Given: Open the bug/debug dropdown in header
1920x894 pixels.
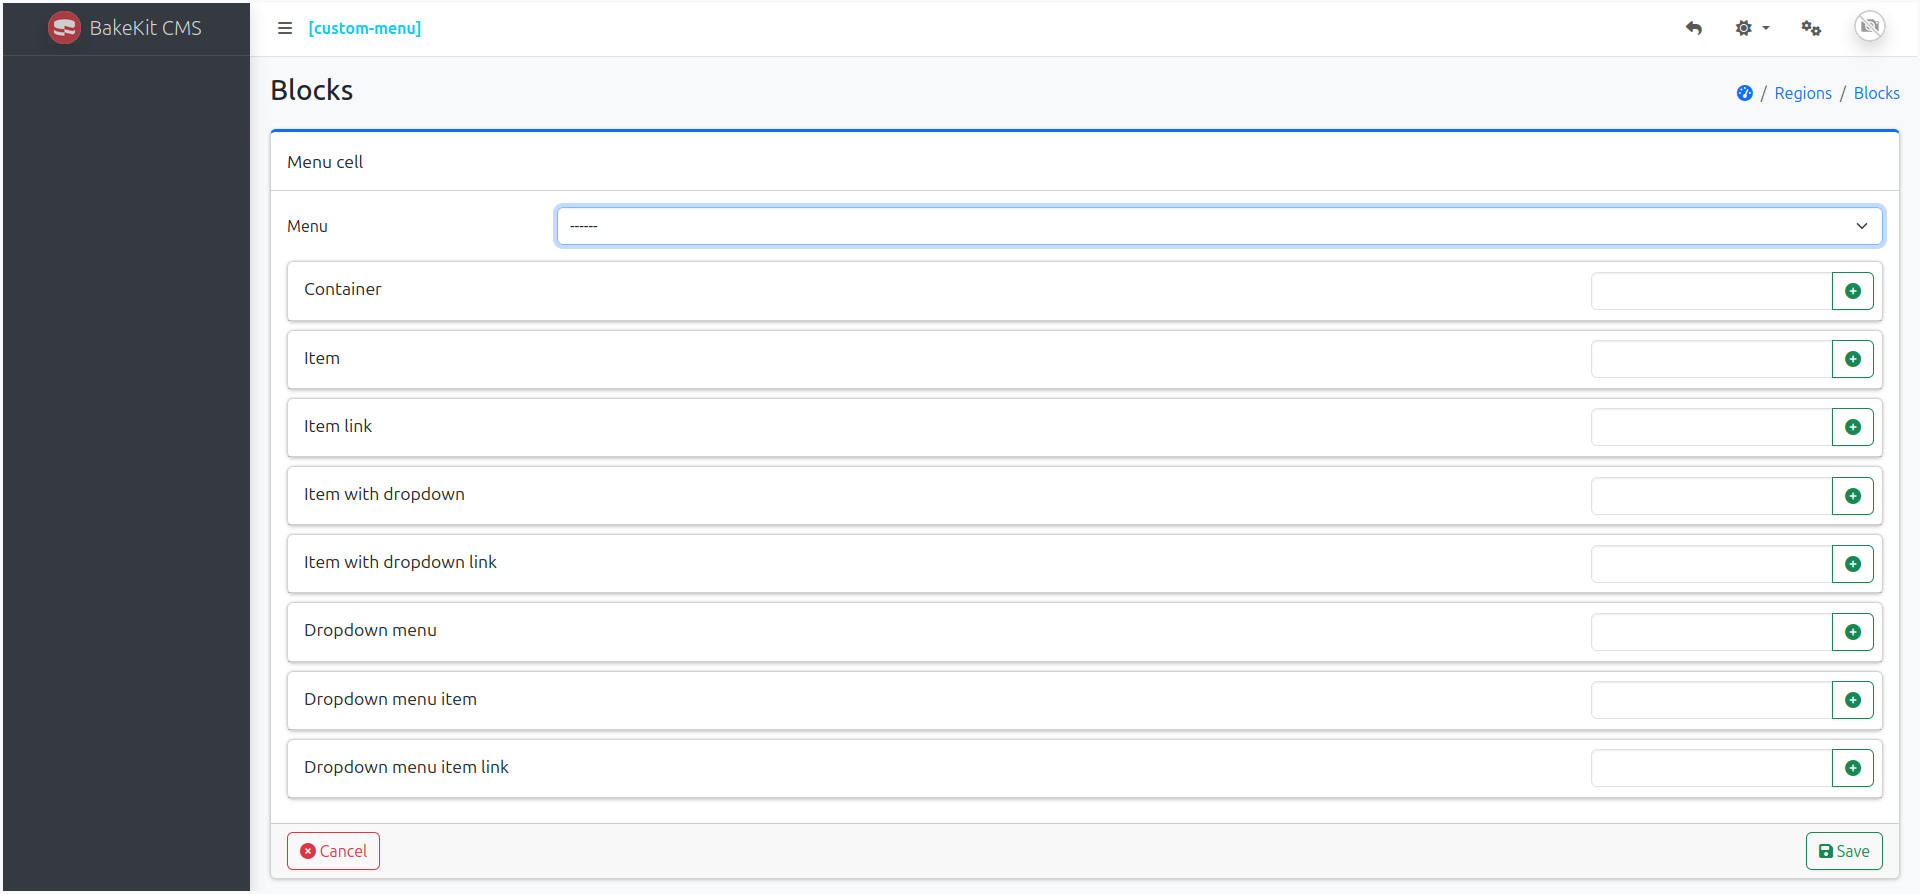Looking at the screenshot, I should [x=1752, y=28].
